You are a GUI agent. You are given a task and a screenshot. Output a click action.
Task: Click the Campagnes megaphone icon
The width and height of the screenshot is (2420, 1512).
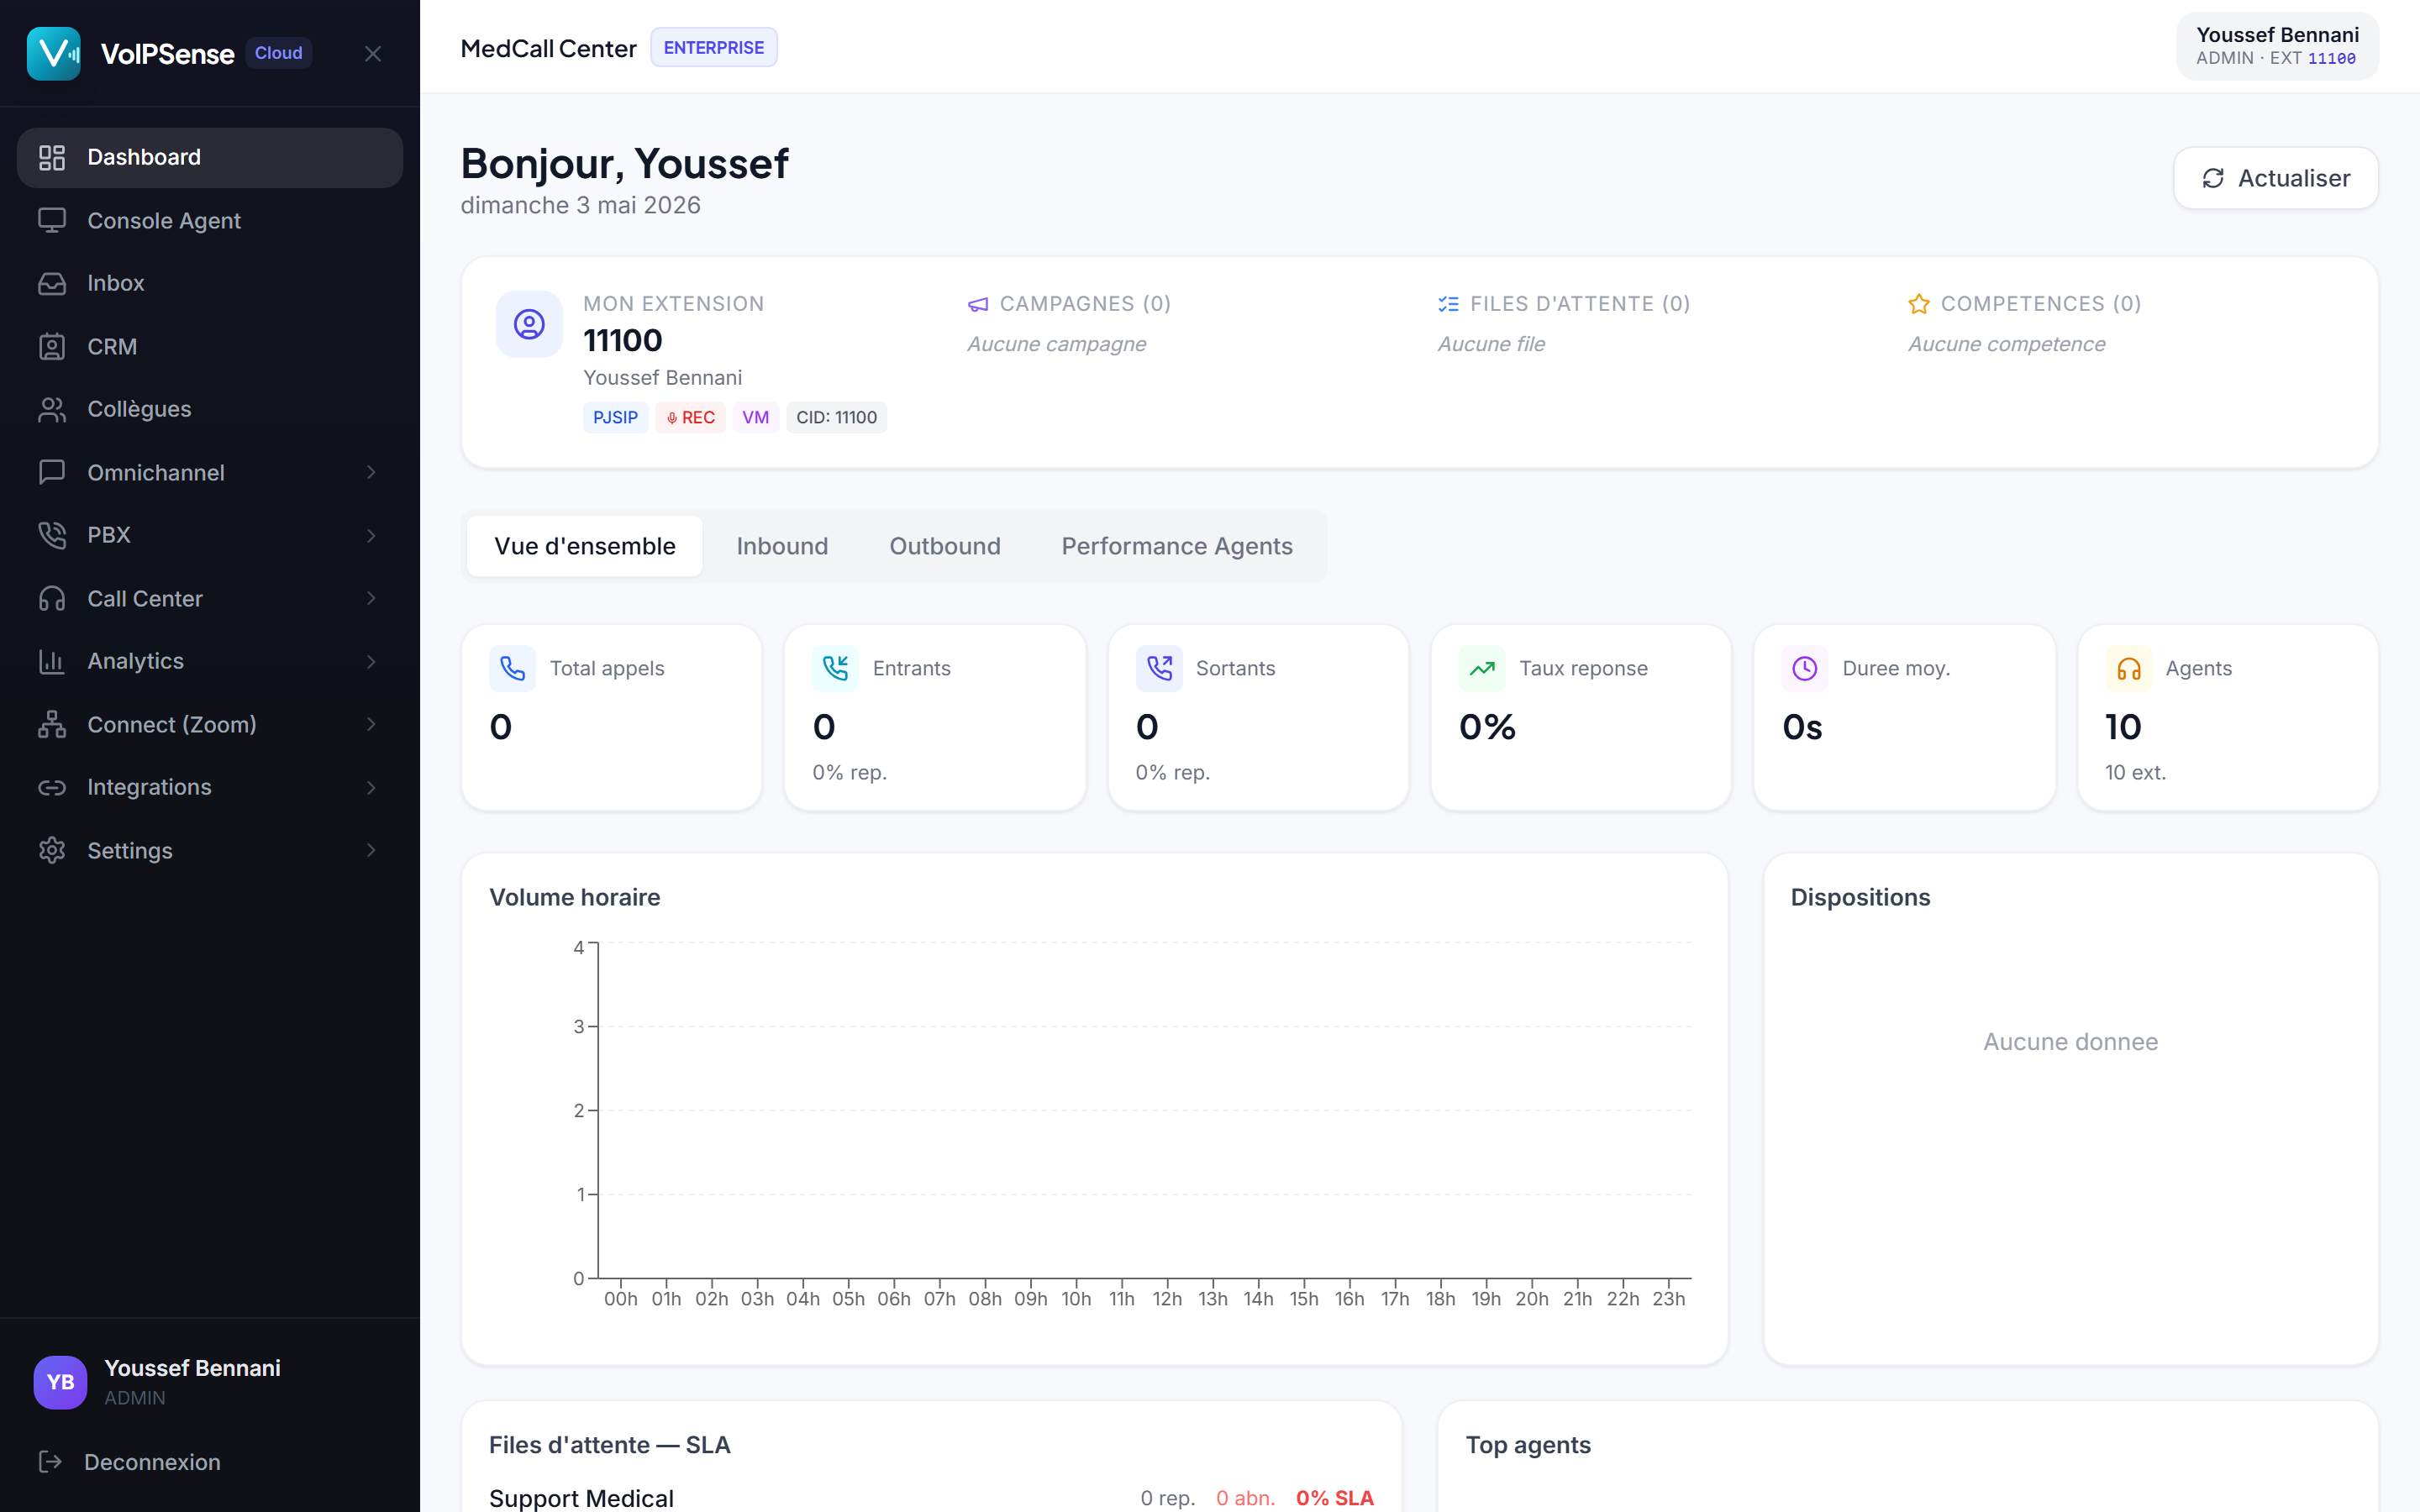click(x=978, y=304)
